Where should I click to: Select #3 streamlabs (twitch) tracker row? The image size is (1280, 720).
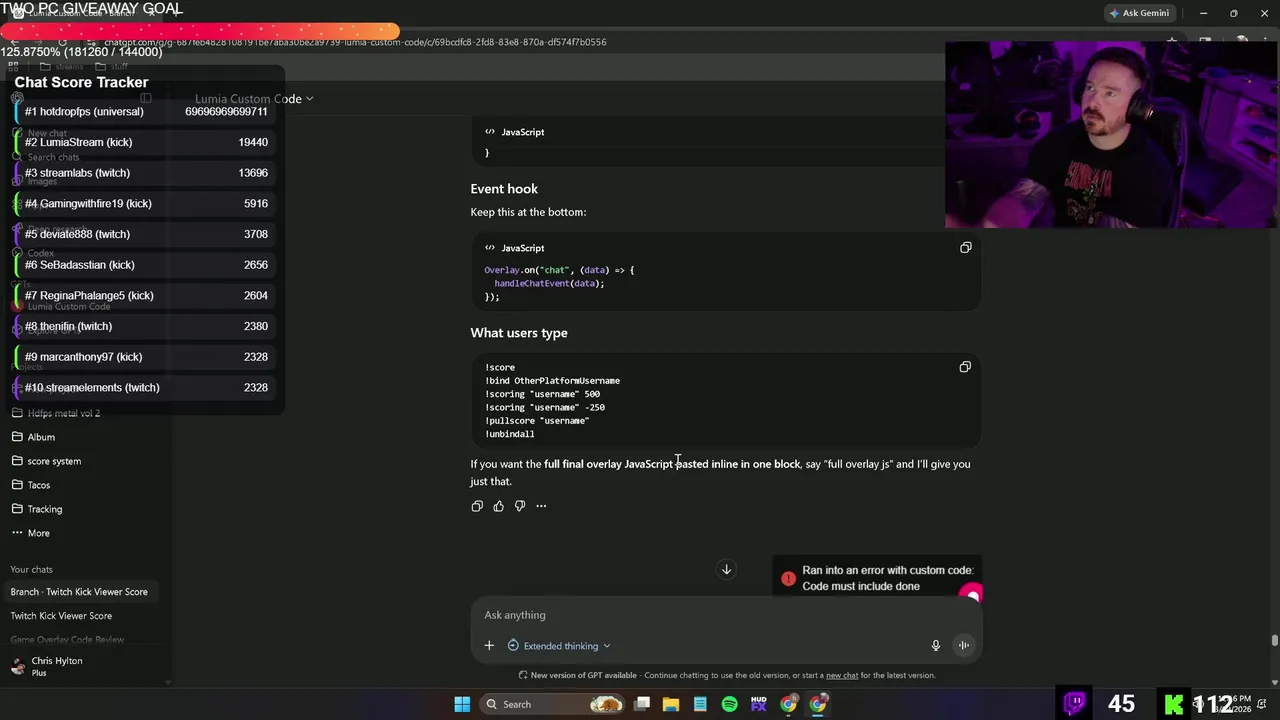146,173
